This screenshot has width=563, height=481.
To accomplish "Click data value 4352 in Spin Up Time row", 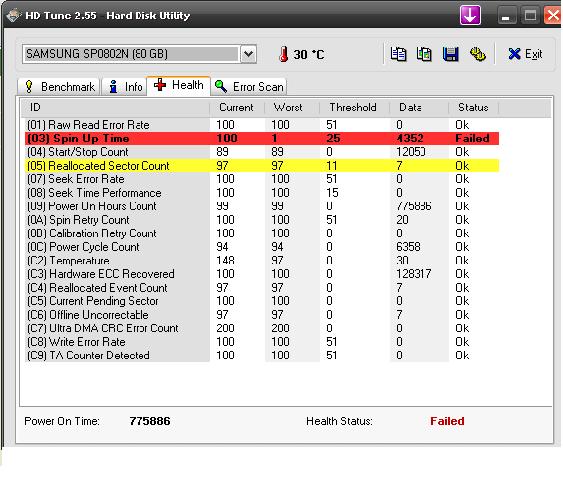I will click(410, 139).
